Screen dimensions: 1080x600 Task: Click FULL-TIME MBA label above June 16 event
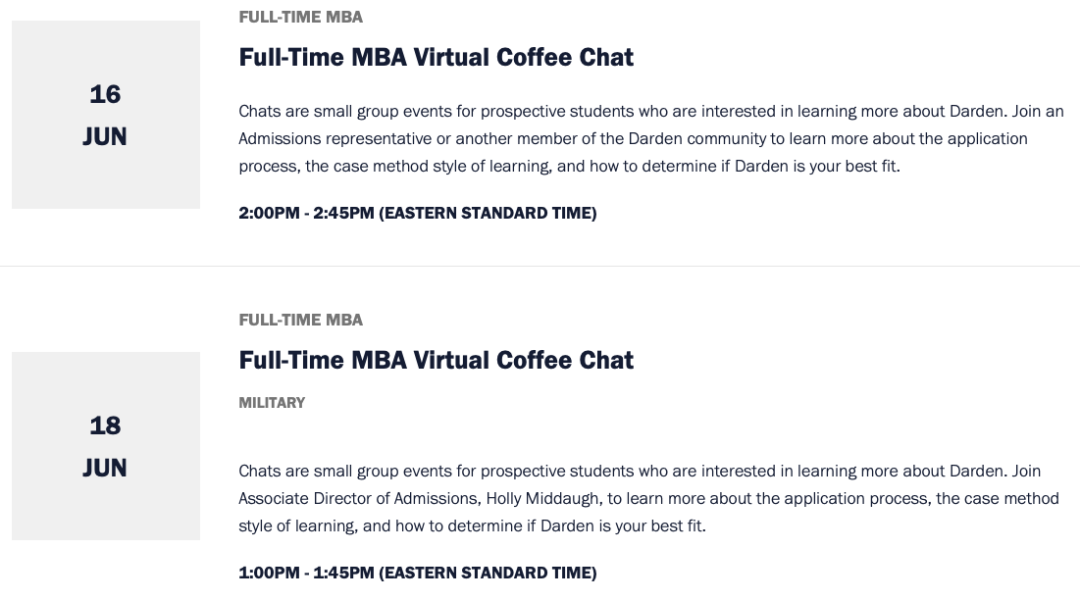300,17
